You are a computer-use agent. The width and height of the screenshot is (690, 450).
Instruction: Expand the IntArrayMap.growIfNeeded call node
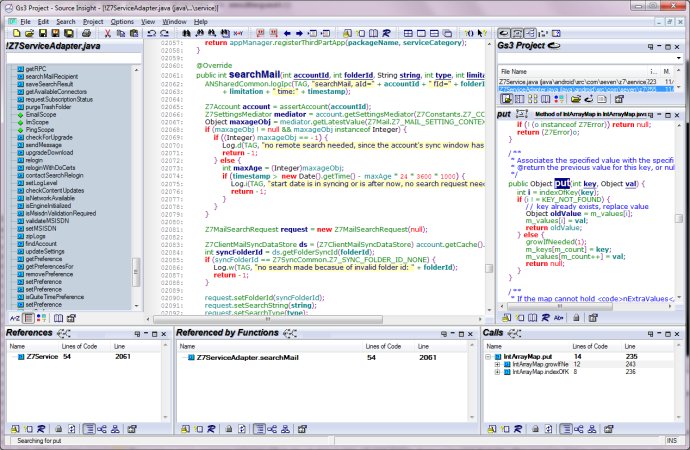pyautogui.click(x=498, y=364)
